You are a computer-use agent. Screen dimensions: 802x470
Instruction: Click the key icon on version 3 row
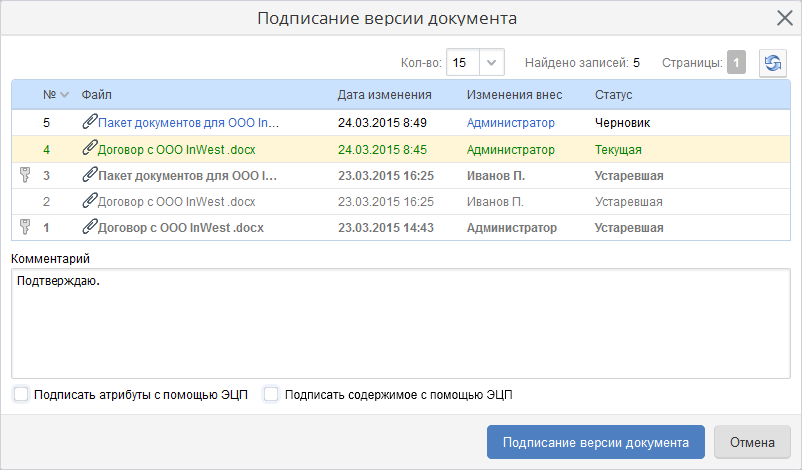pyautogui.click(x=25, y=175)
